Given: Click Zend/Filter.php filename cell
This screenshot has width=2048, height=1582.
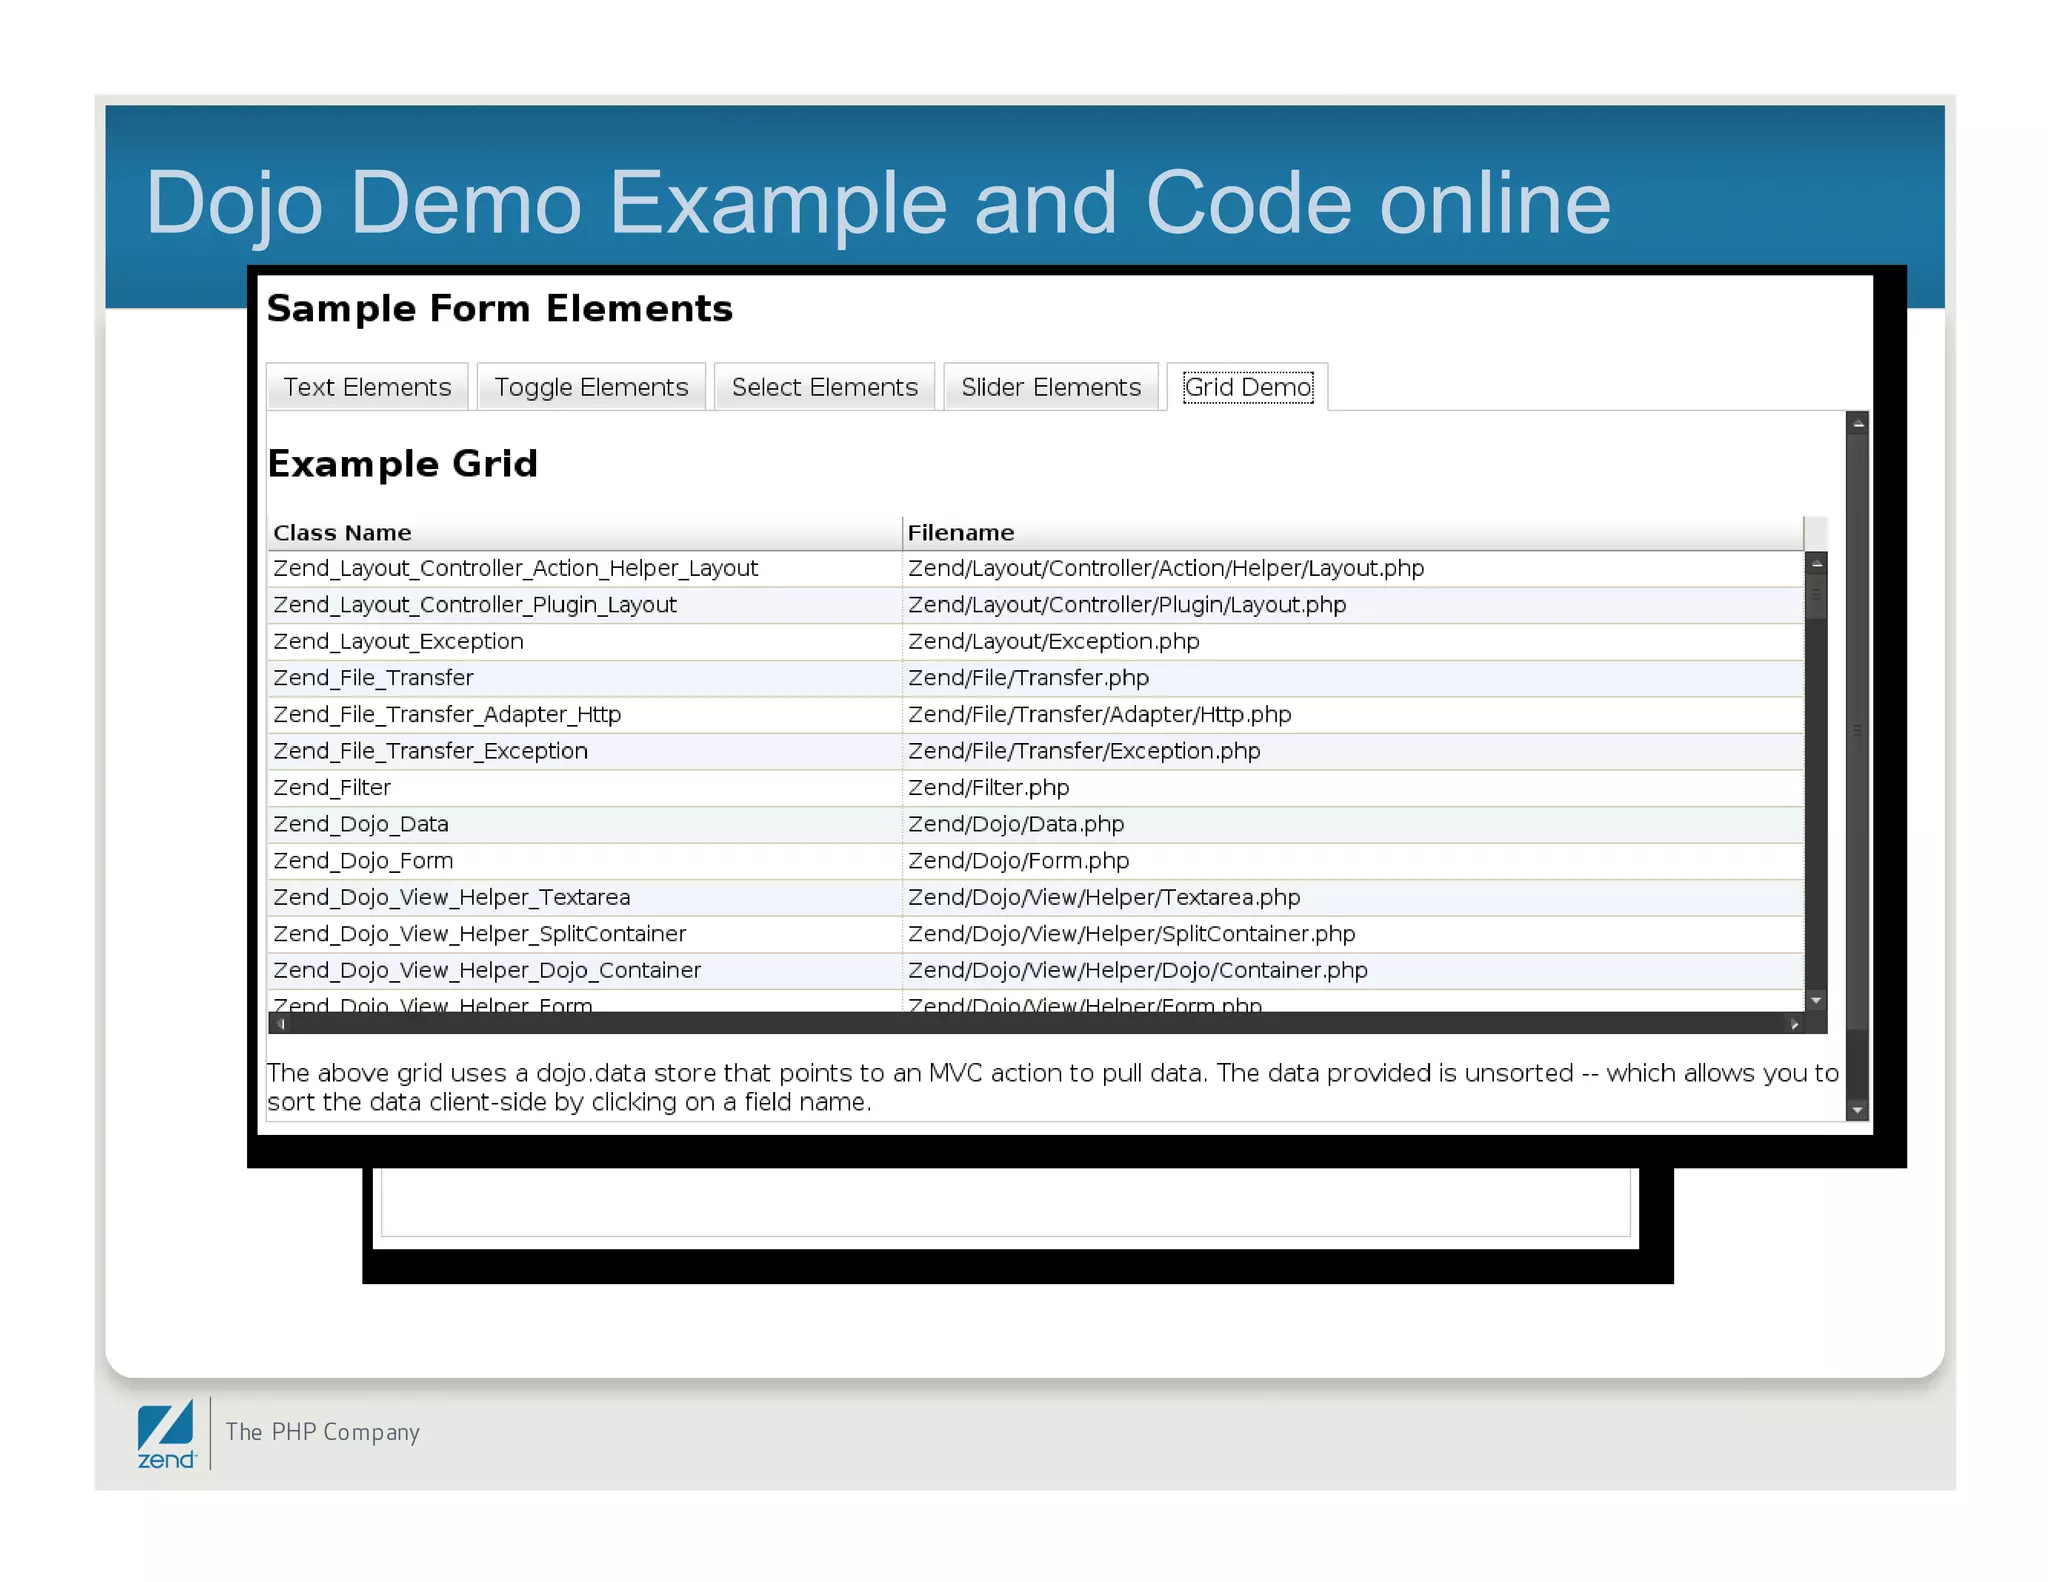Looking at the screenshot, I should (1353, 787).
